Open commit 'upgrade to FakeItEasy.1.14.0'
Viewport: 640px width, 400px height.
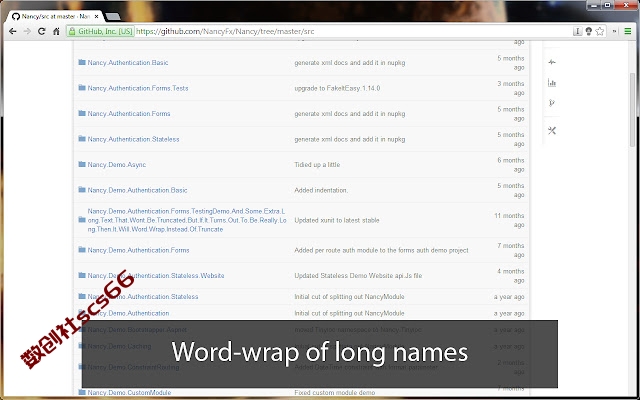click(x=337, y=88)
